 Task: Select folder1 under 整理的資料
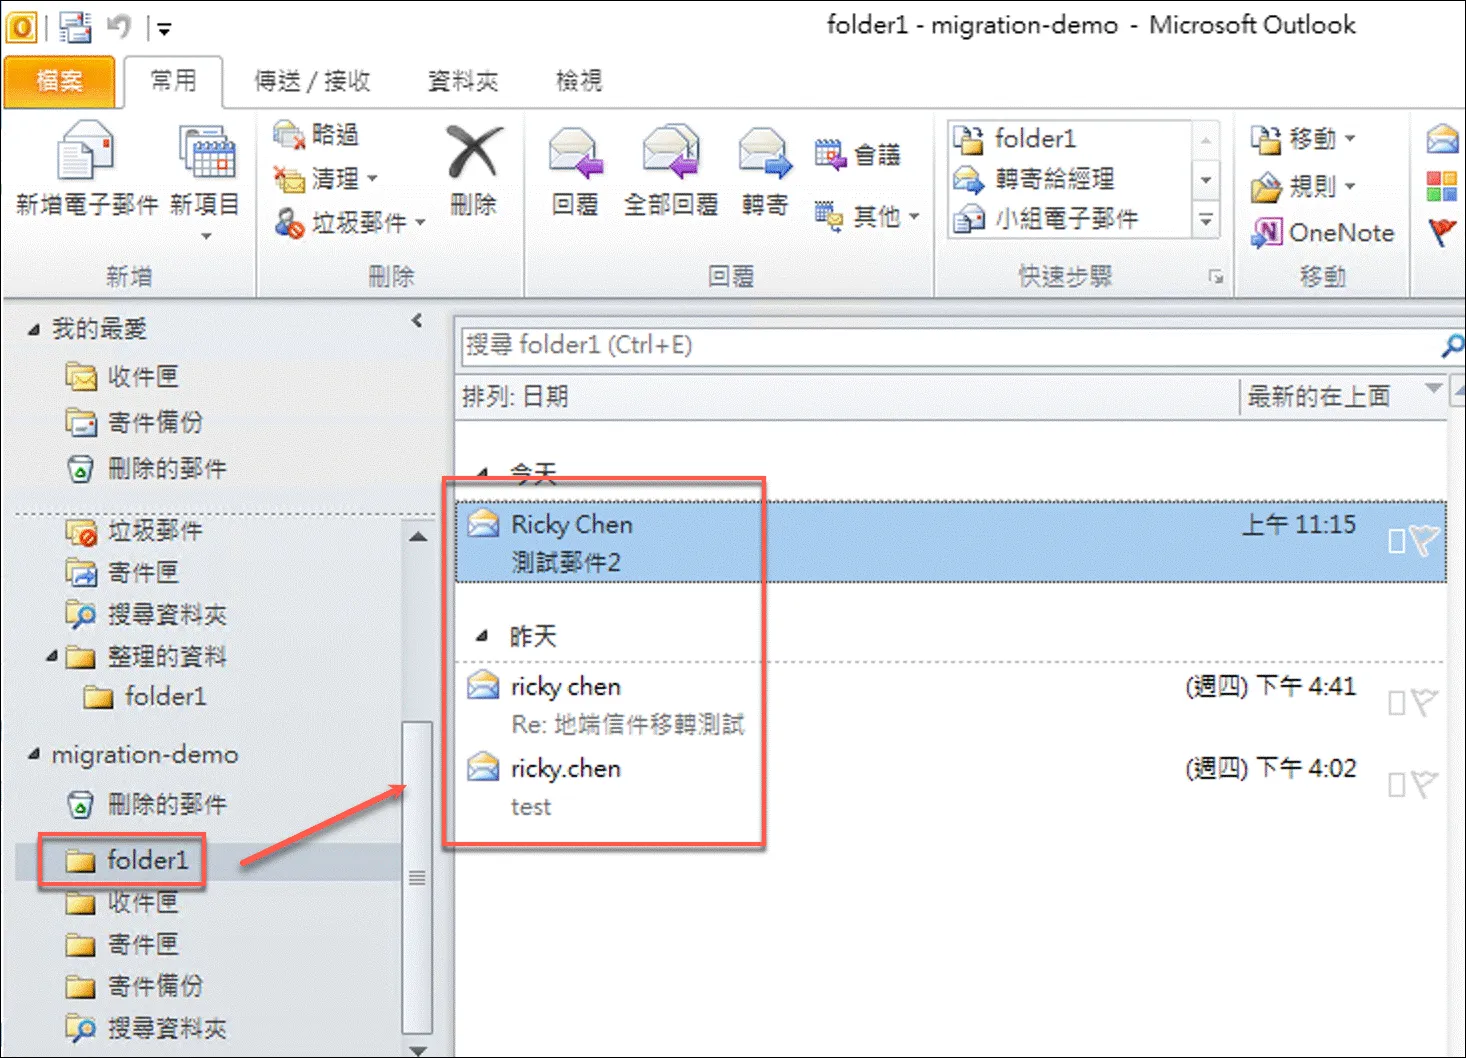[x=146, y=696]
